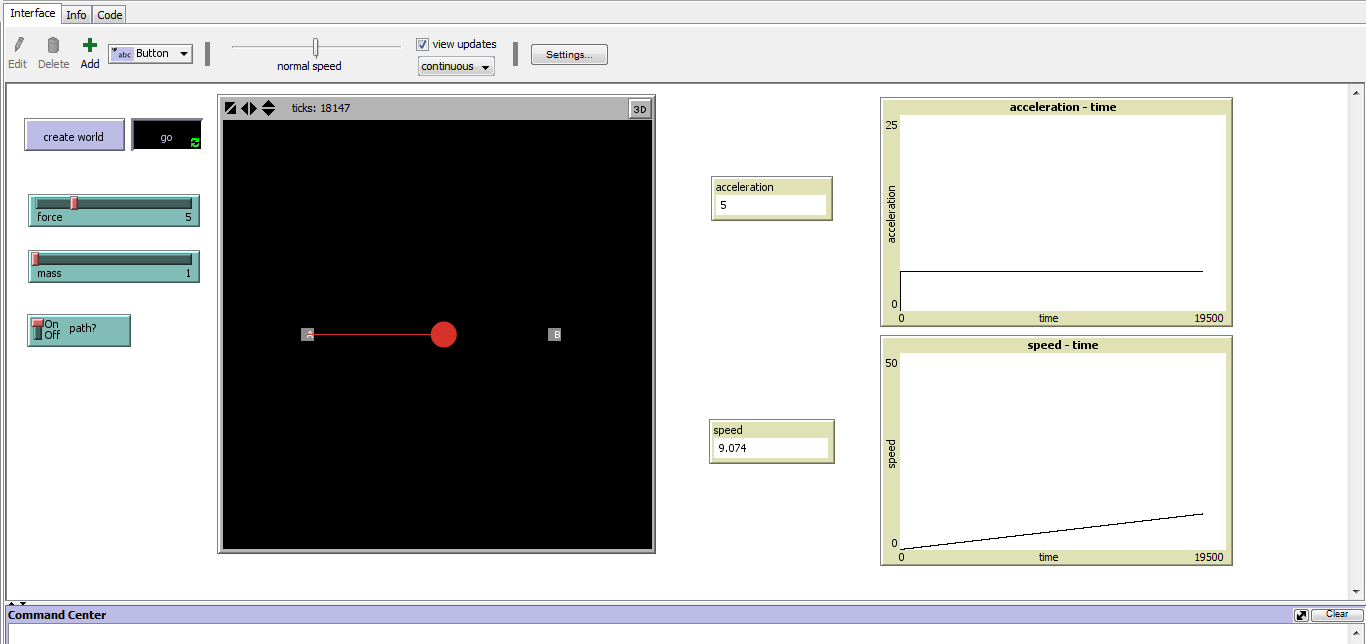Click the force slider handle
The width and height of the screenshot is (1366, 644).
point(74,203)
